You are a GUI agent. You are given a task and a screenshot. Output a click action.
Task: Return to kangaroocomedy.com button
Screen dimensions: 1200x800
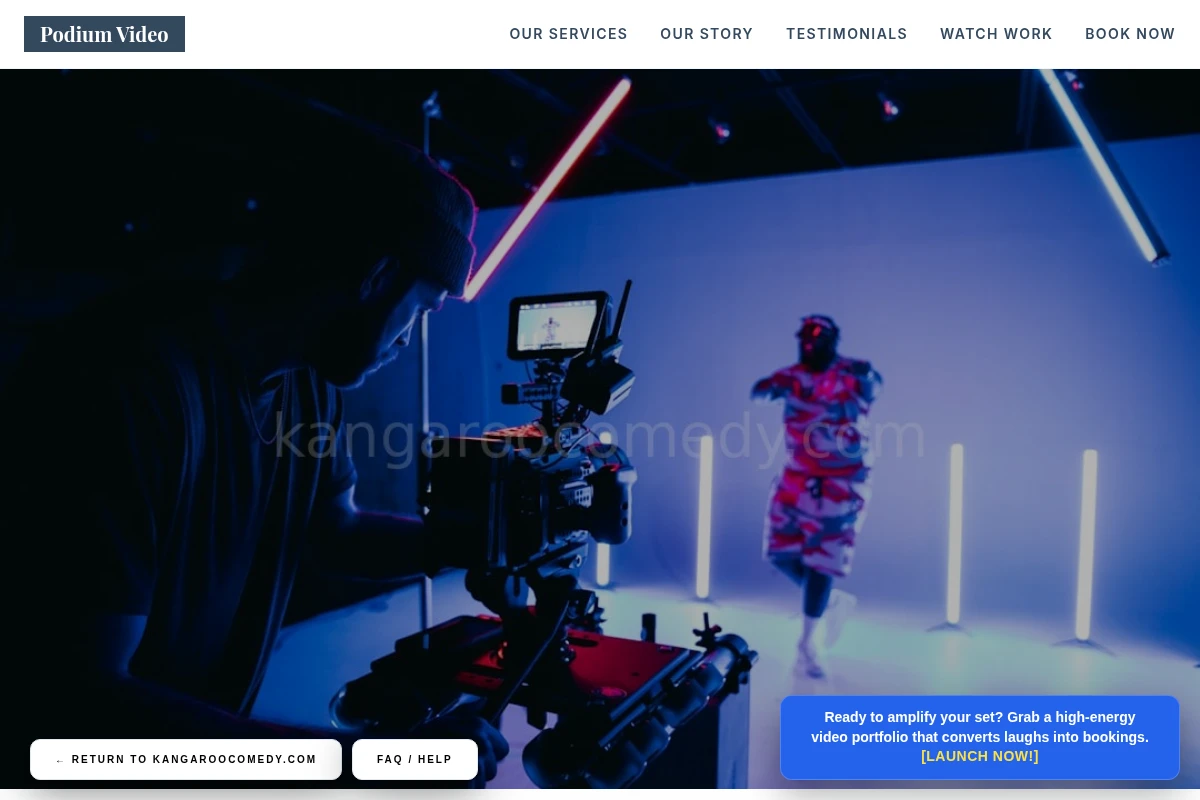(186, 759)
